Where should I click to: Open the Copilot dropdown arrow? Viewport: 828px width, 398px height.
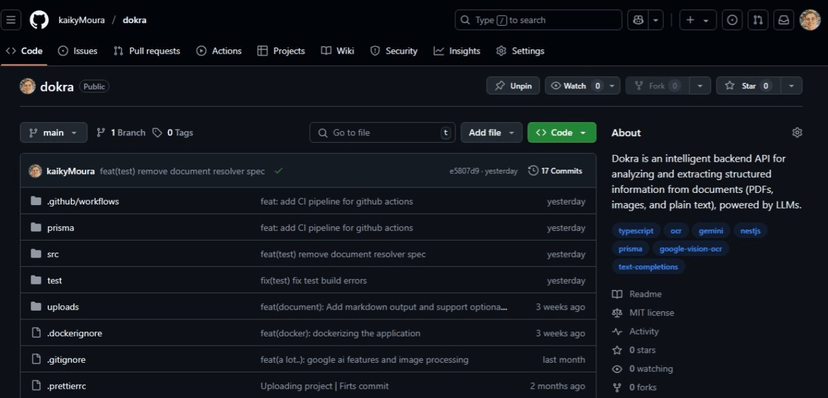coord(655,20)
